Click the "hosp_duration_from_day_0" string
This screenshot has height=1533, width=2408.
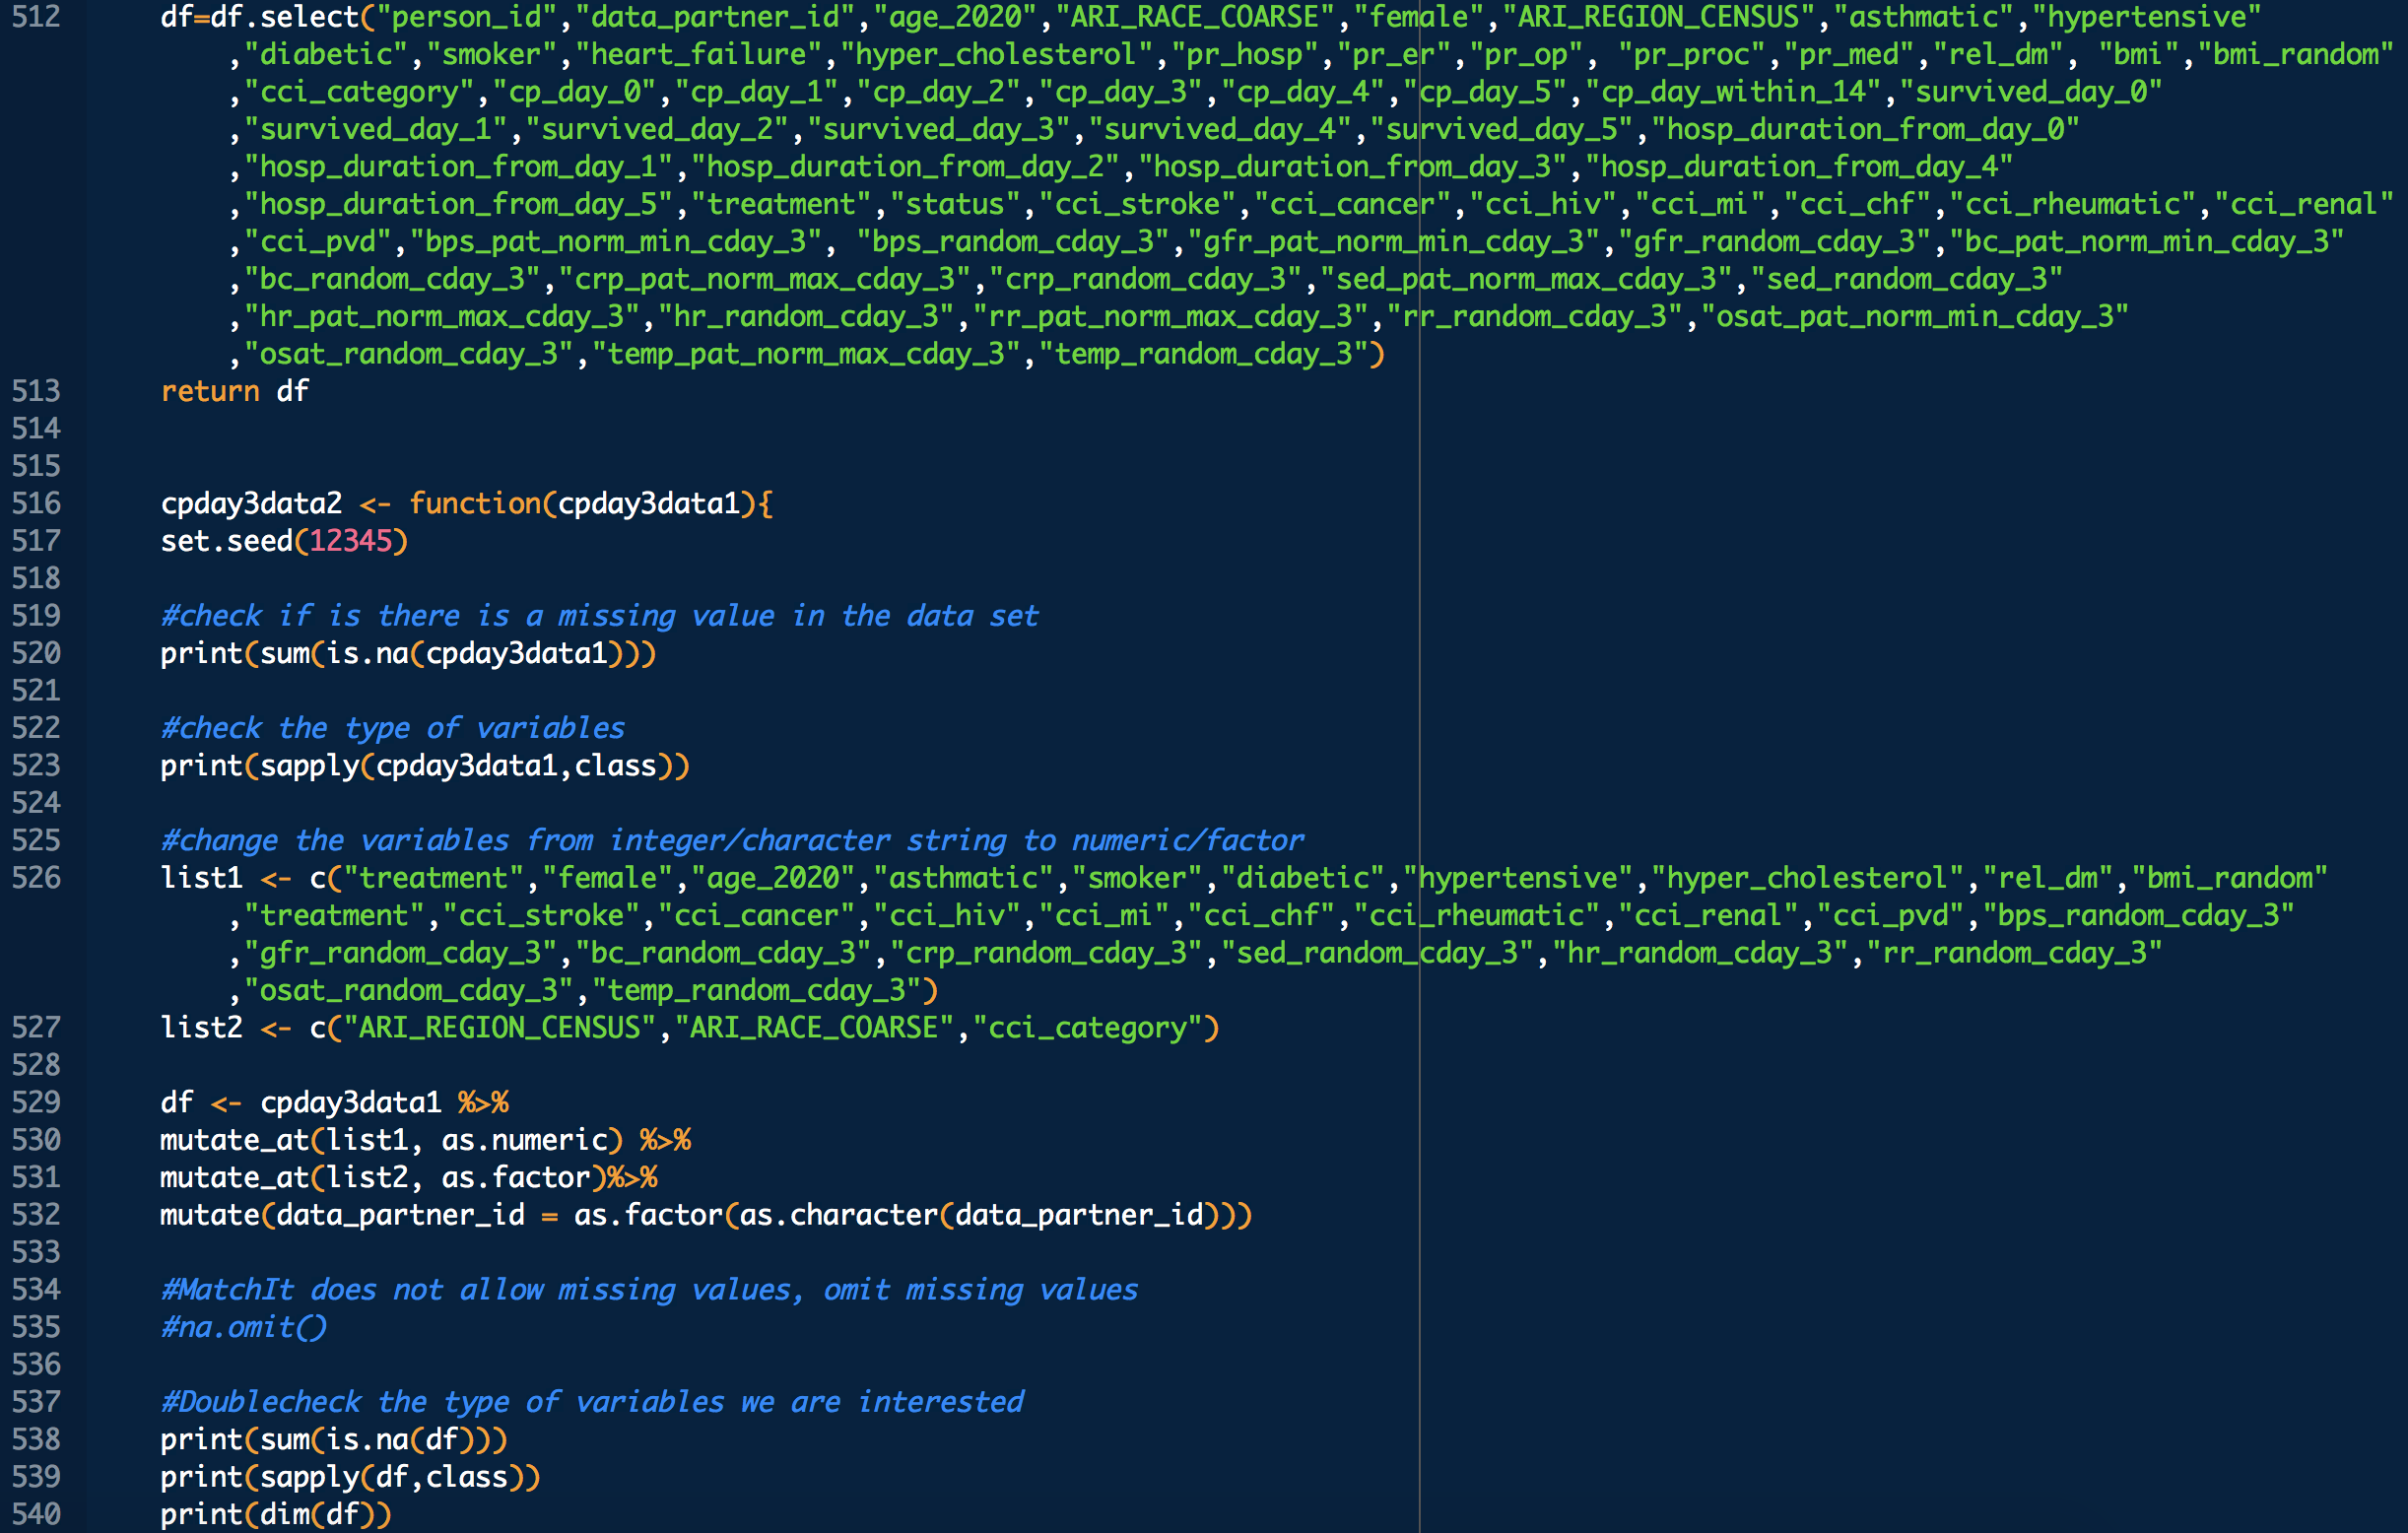(x=1866, y=129)
